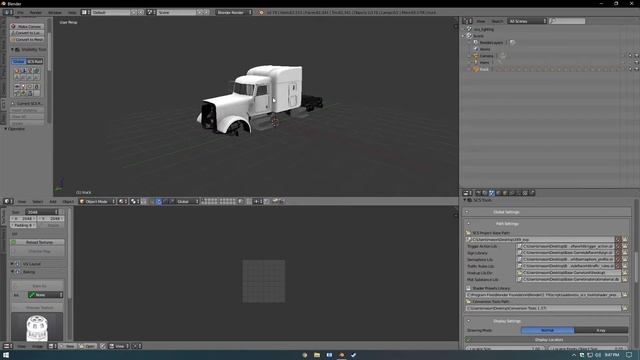Viewport: 640px width, 360px height.
Task: Click New in the image editor footer
Action: pyautogui.click(x=68, y=346)
